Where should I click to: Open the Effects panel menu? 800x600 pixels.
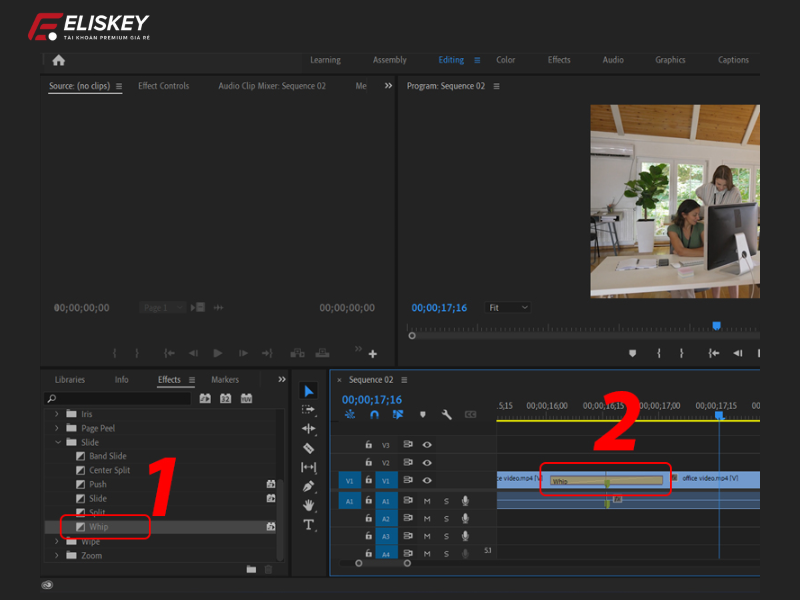coord(190,380)
